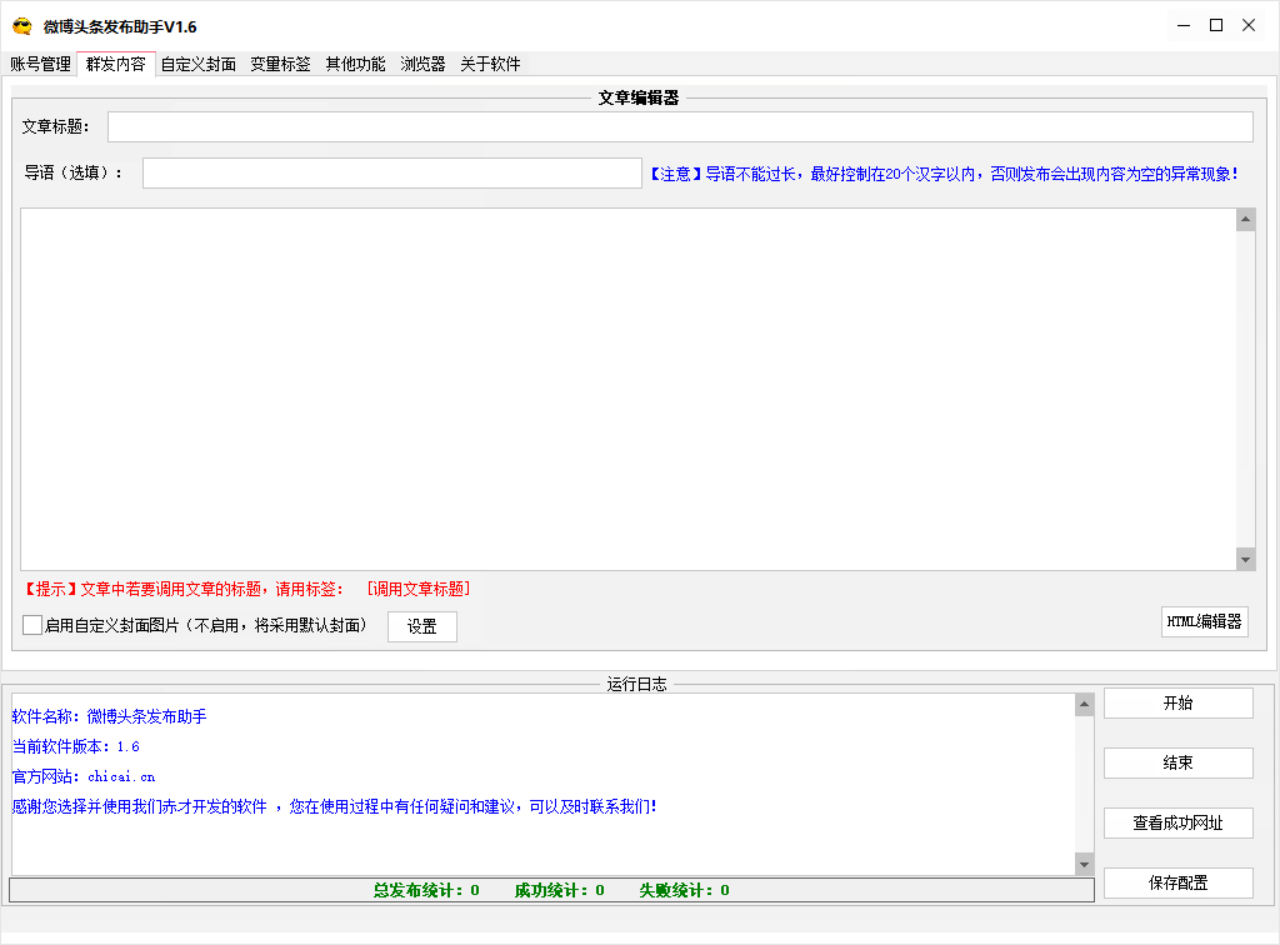Switch to the 浏览器 tab
Image resolution: width=1280 pixels, height=945 pixels.
[x=423, y=64]
